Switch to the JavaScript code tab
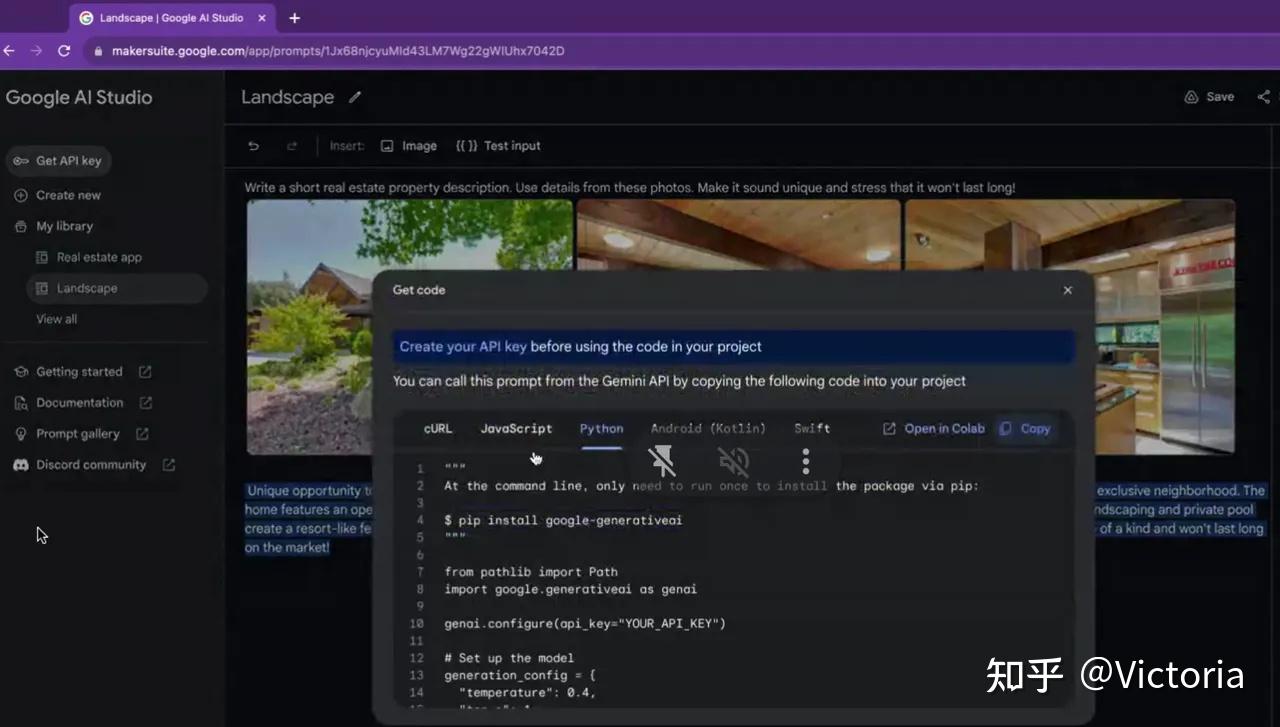Image resolution: width=1280 pixels, height=727 pixels. coord(516,428)
